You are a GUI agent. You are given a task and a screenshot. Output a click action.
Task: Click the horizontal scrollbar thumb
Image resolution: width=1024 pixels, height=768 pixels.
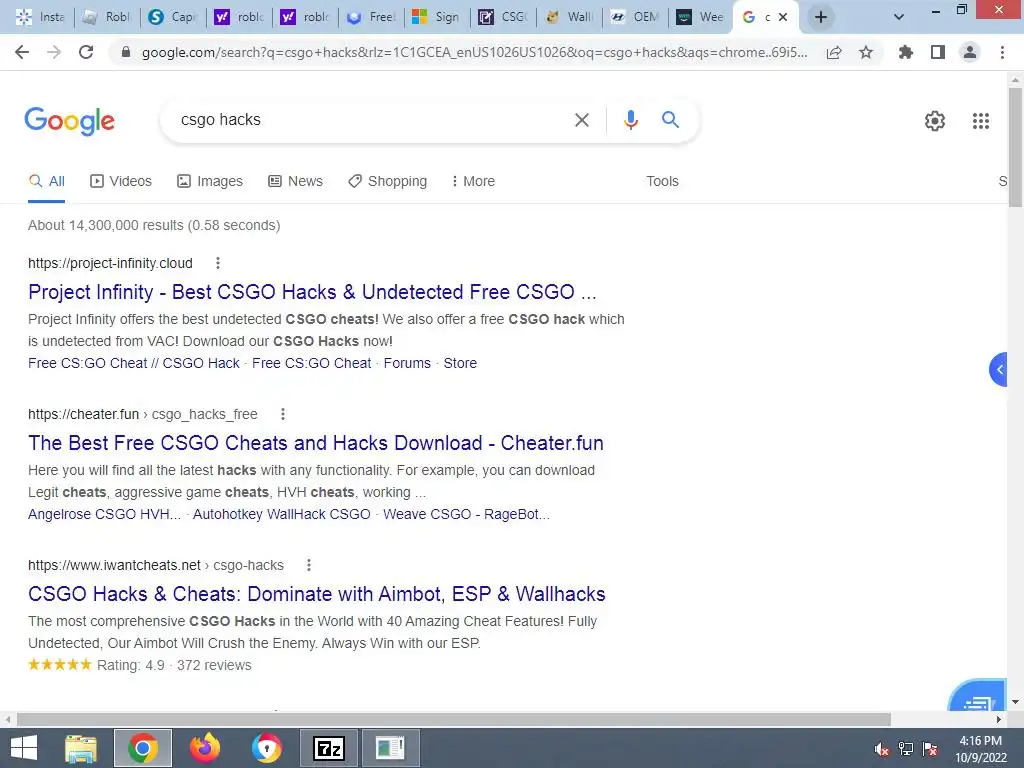pos(453,719)
